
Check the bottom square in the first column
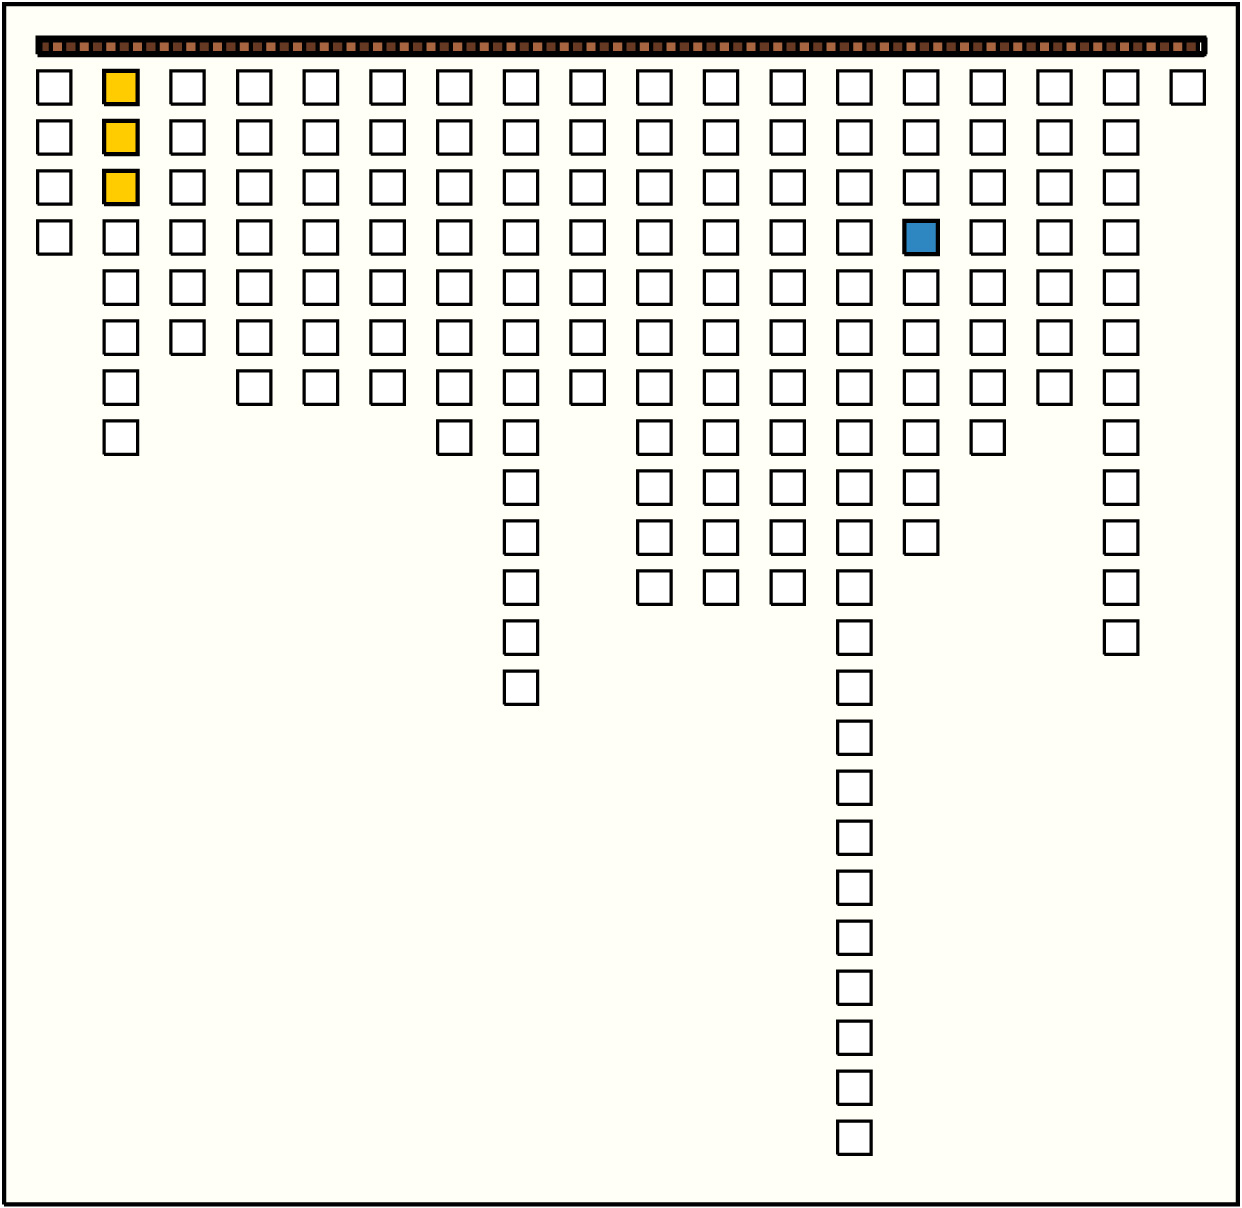[x=54, y=238]
